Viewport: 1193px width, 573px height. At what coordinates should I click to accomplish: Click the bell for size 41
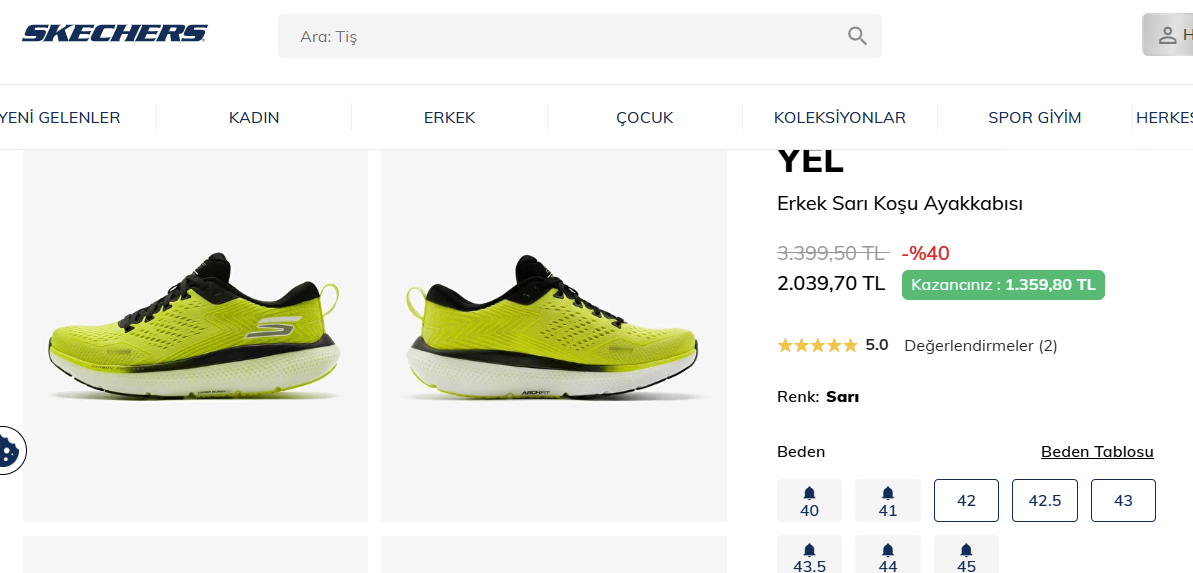pyautogui.click(x=888, y=493)
